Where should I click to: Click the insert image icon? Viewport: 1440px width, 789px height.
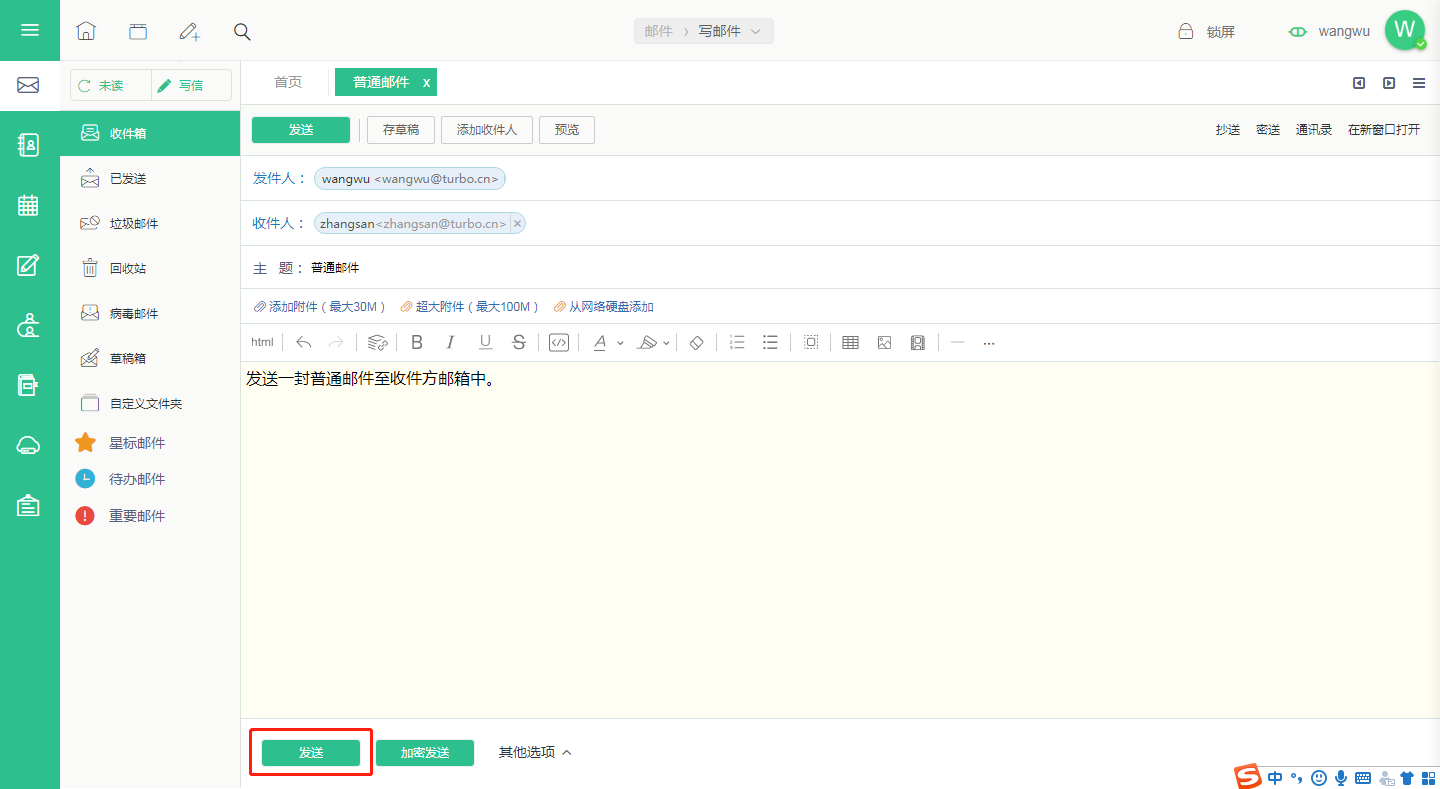pyautogui.click(x=884, y=342)
